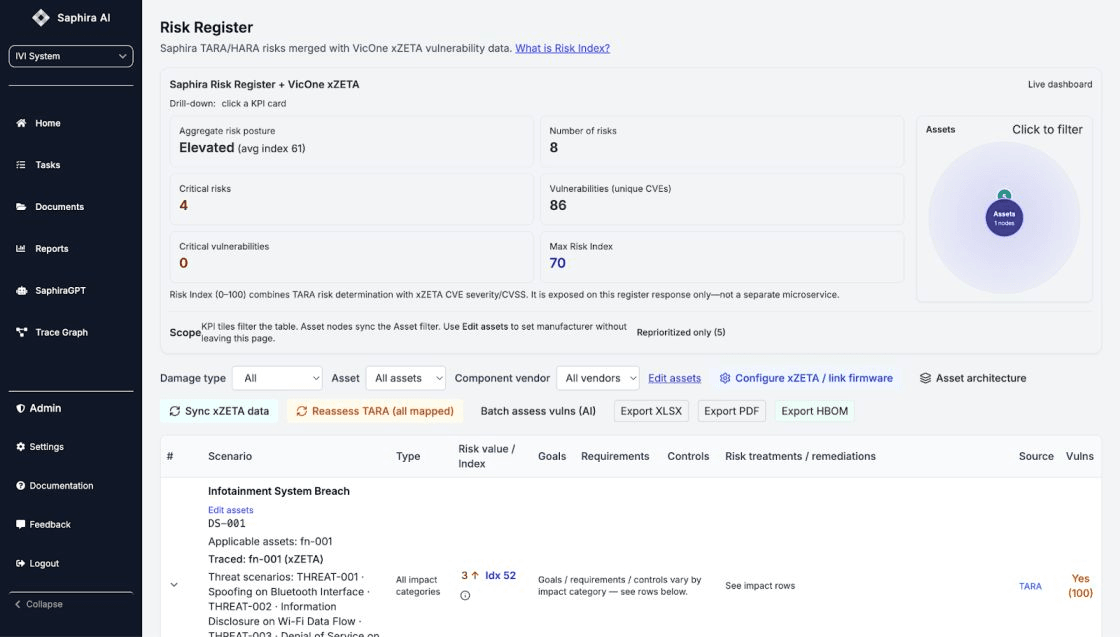Image resolution: width=1120 pixels, height=637 pixels.
Task: Open Settings gear in sidebar
Action: pos(21,447)
